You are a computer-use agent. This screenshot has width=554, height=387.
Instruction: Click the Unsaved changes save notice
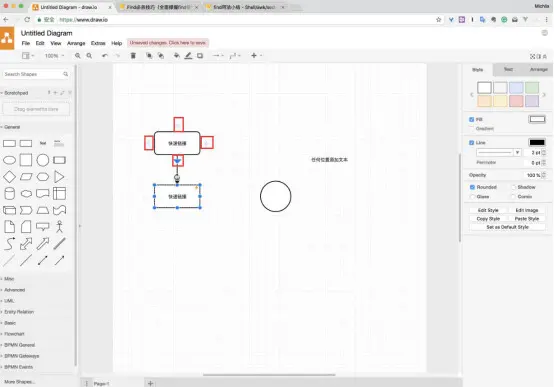168,43
